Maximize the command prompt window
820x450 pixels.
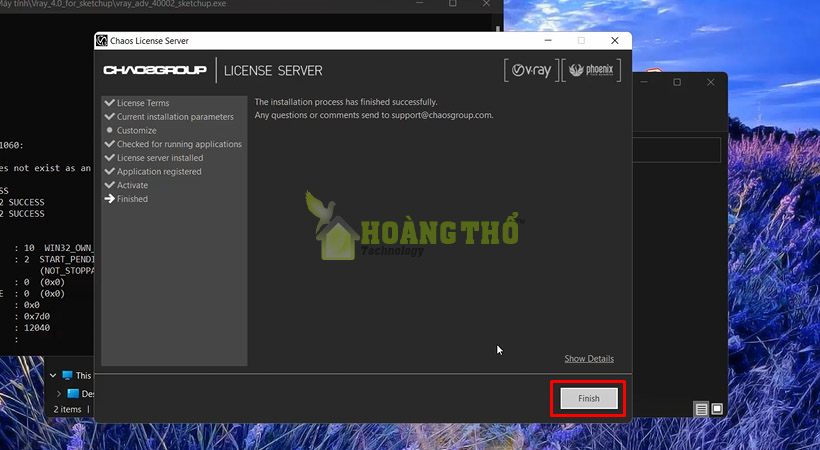click(453, 3)
